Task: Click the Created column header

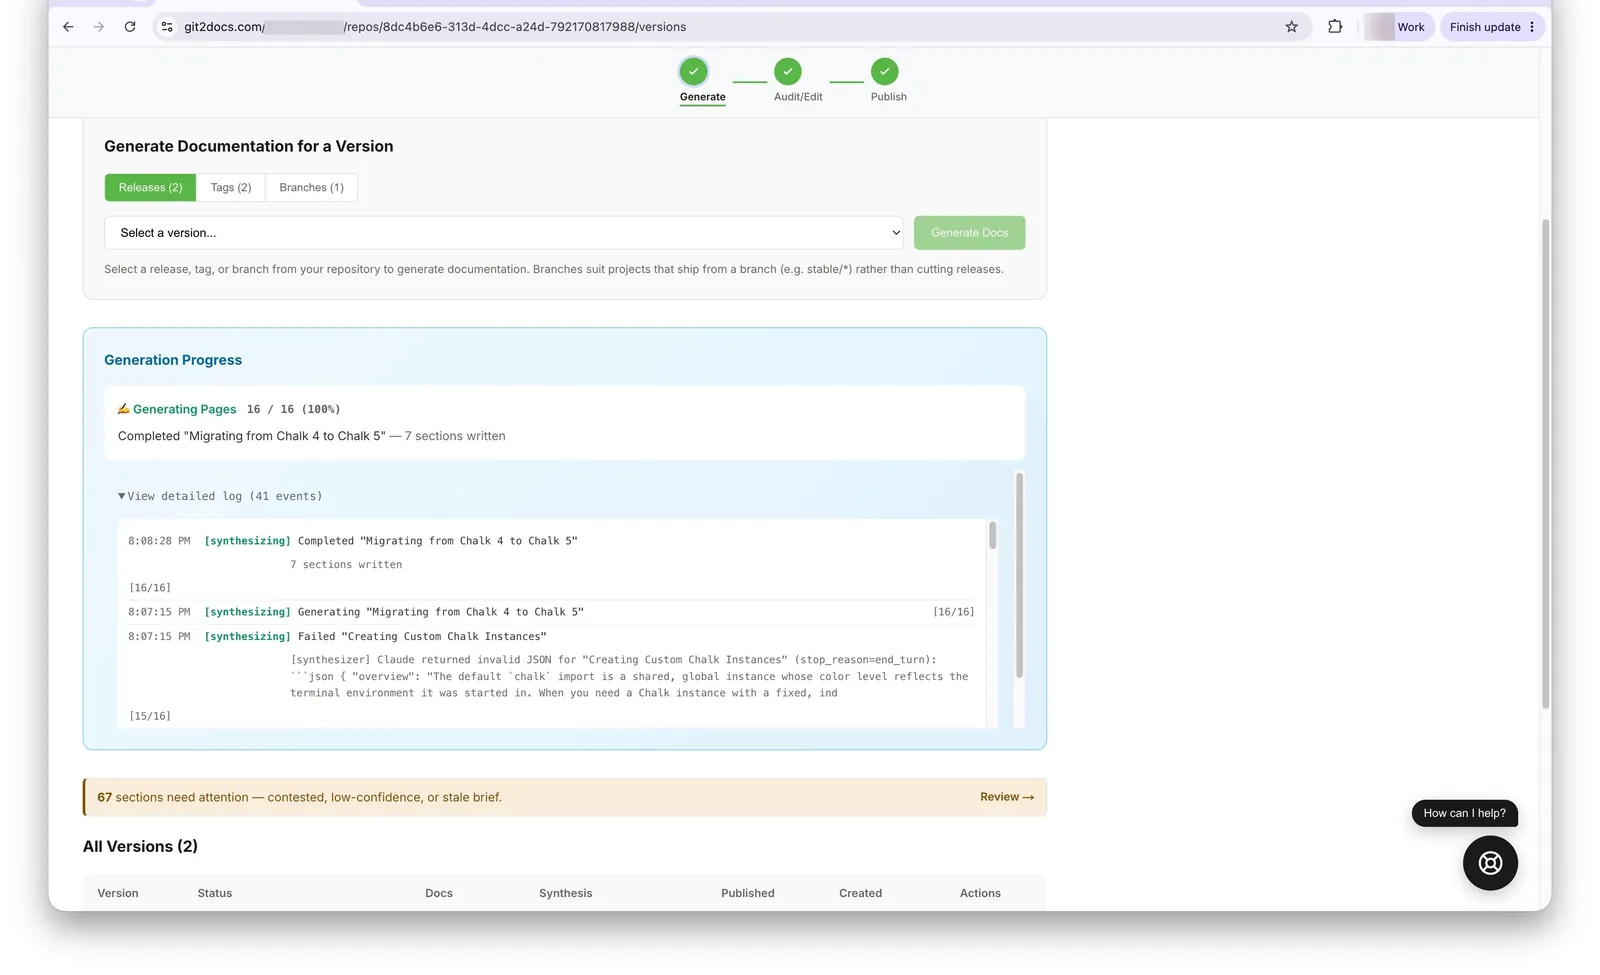Action: [860, 893]
